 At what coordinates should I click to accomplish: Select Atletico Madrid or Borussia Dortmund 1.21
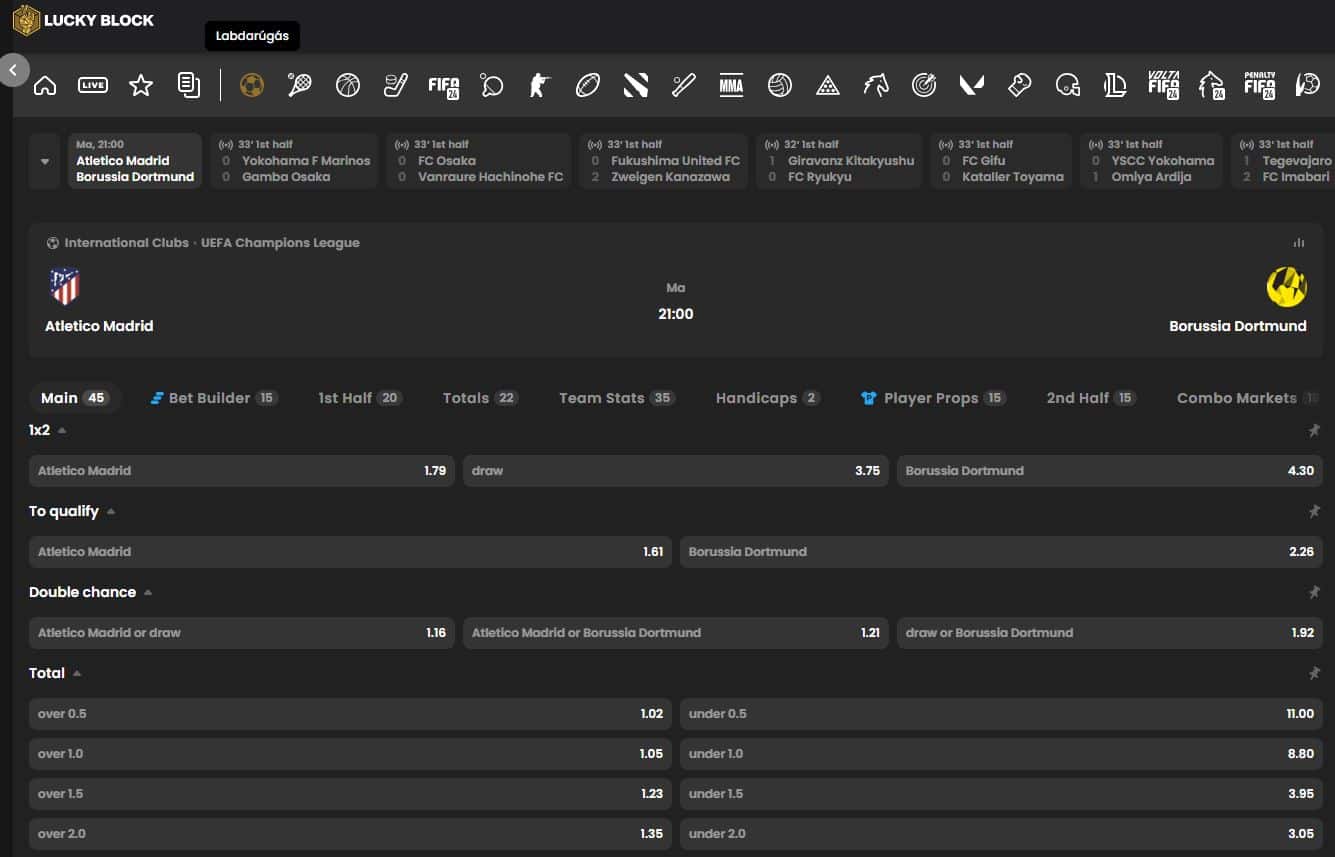(675, 632)
